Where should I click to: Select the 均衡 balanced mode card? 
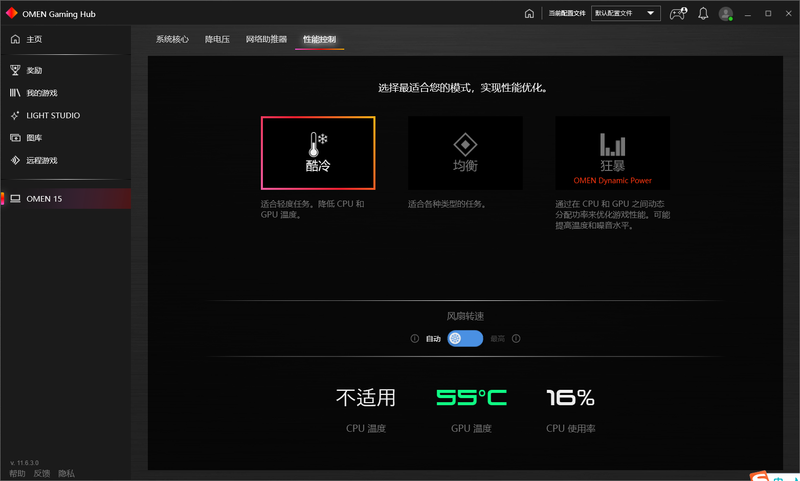(x=465, y=153)
